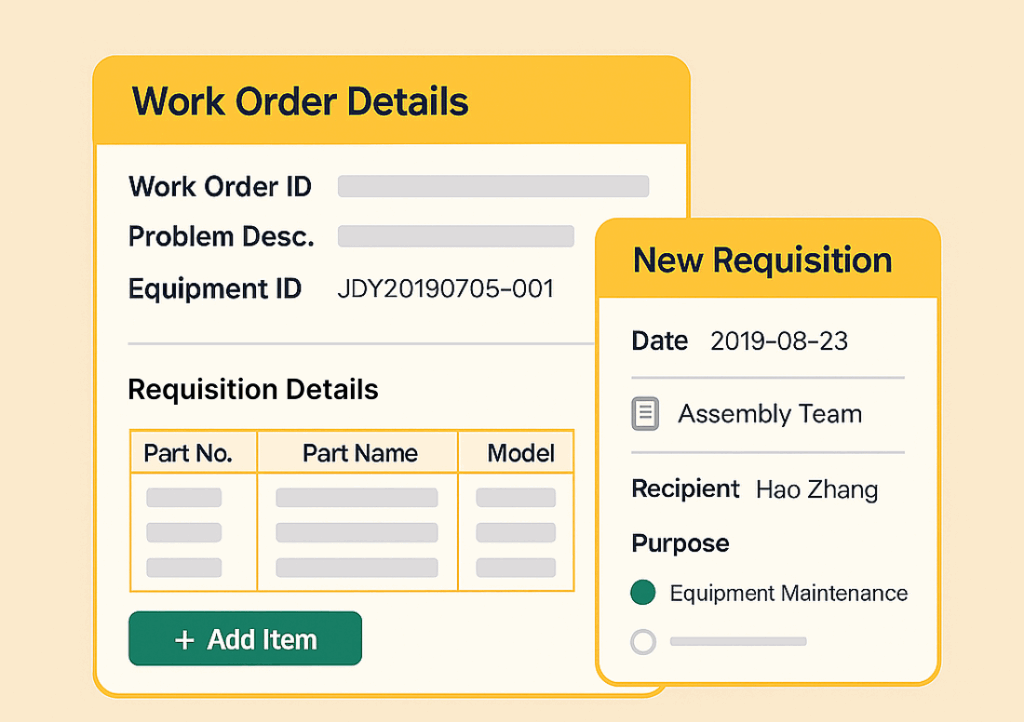
Task: Select the Equipment ID value JDY20190705-001
Action: pyautogui.click(x=445, y=290)
